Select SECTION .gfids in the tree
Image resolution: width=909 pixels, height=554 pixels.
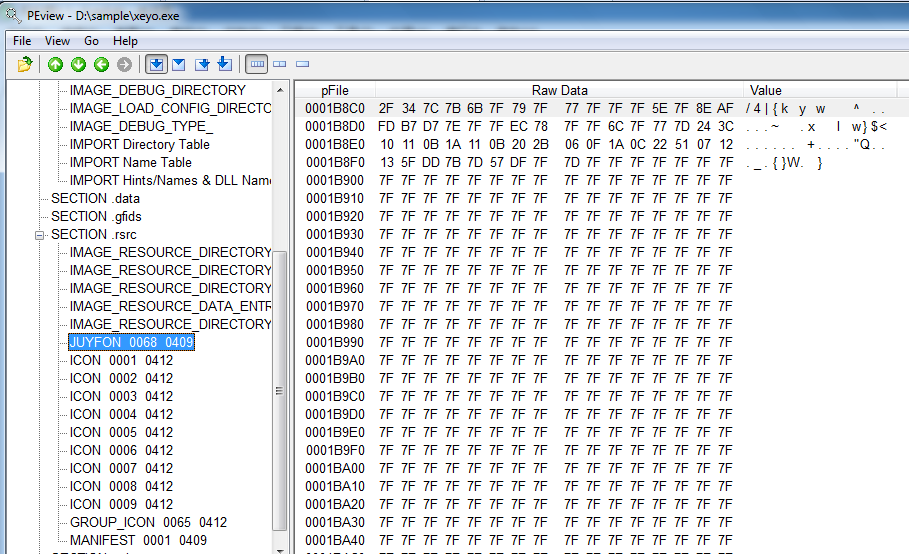96,216
